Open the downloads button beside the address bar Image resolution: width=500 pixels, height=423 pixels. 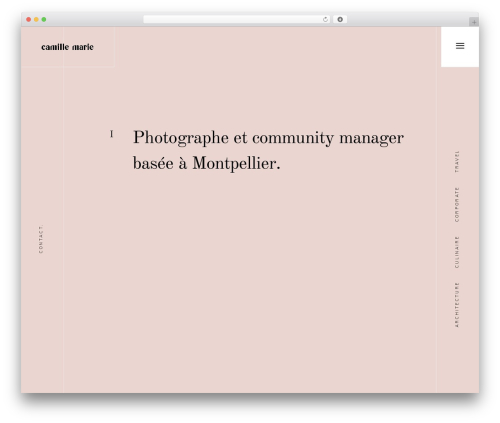pyautogui.click(x=340, y=20)
